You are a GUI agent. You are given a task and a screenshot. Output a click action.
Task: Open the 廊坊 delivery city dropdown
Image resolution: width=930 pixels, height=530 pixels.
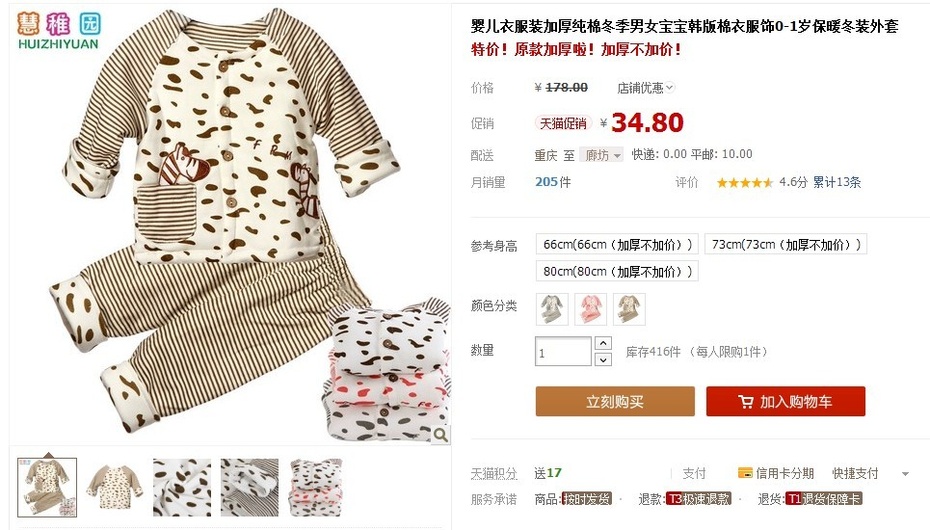(601, 155)
